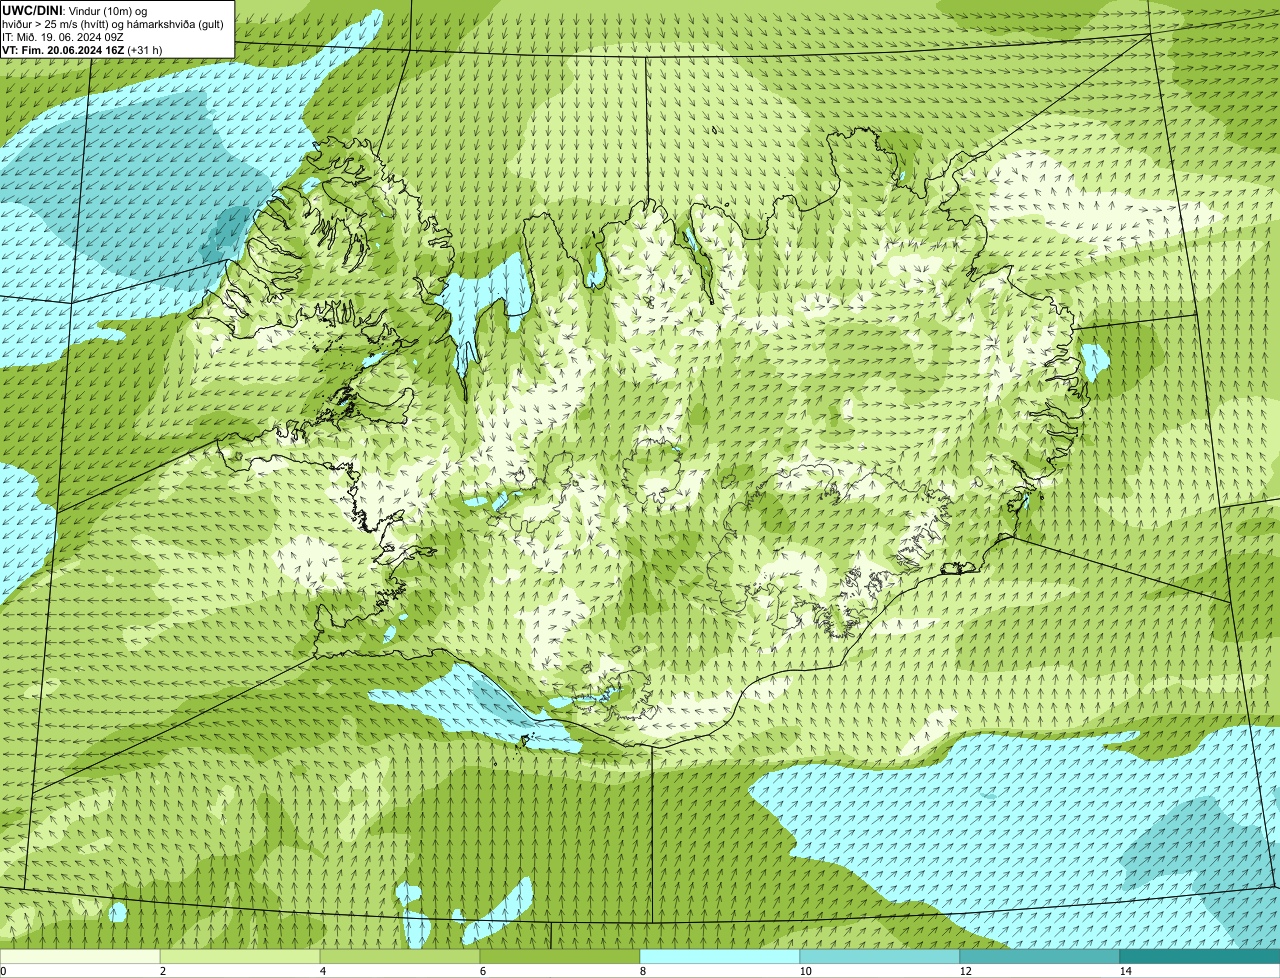Click the 12–14 m/s teal-blue legend swatch
1280x978 pixels.
pyautogui.click(x=1040, y=956)
